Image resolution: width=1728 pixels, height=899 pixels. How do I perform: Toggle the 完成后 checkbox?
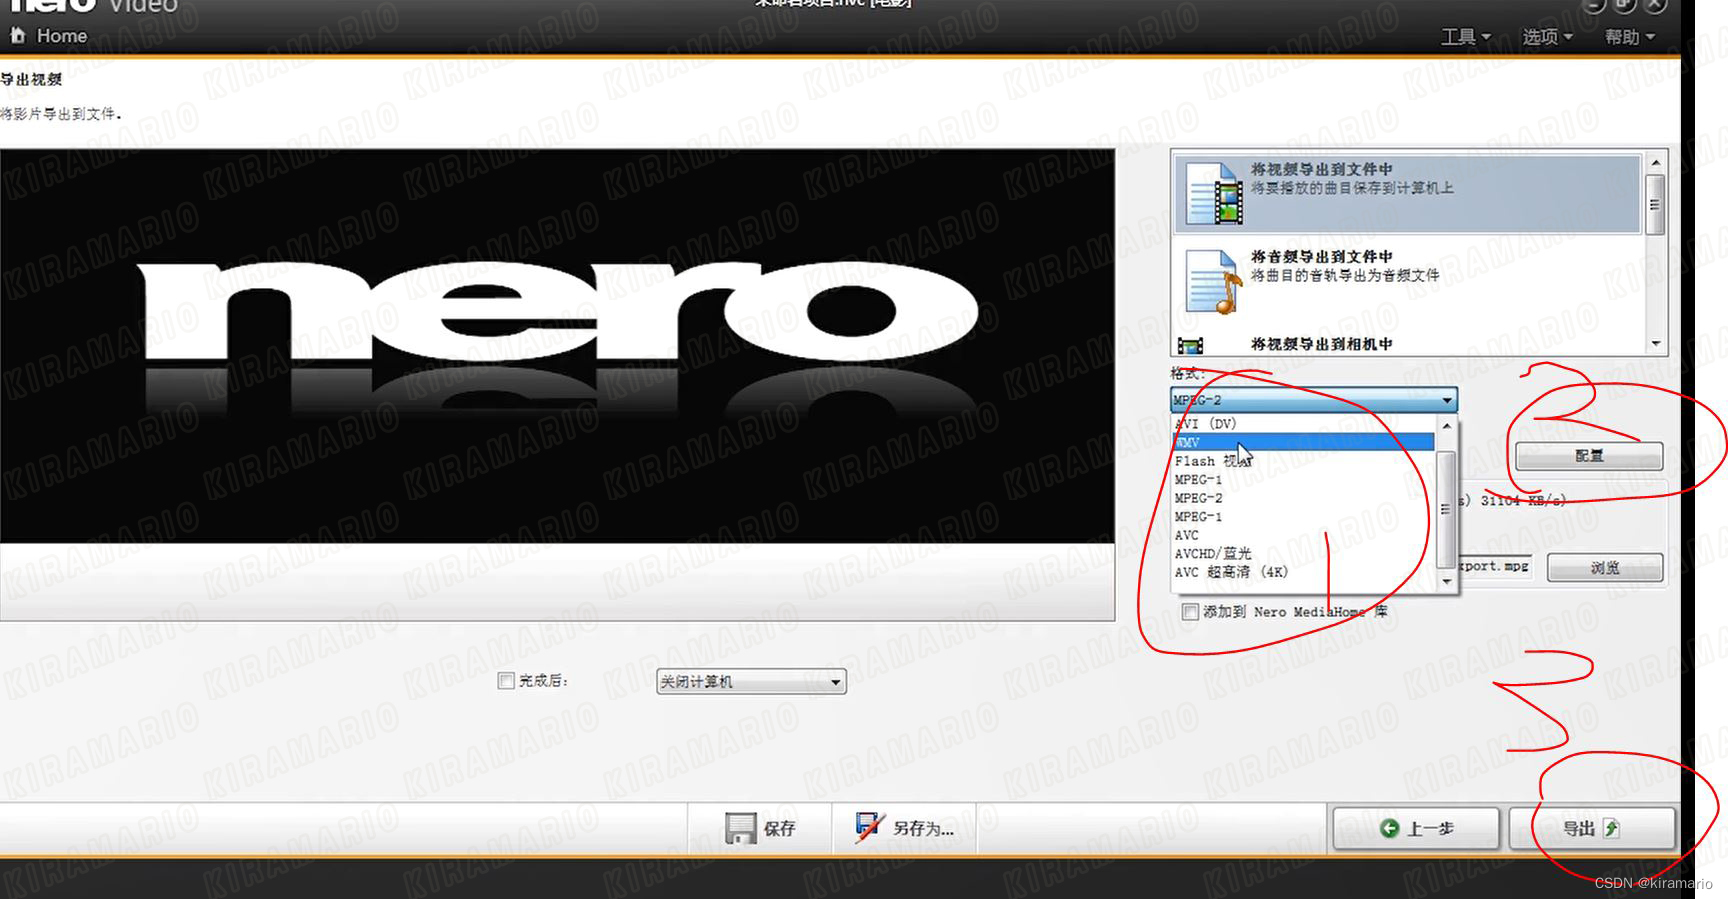[x=506, y=681]
